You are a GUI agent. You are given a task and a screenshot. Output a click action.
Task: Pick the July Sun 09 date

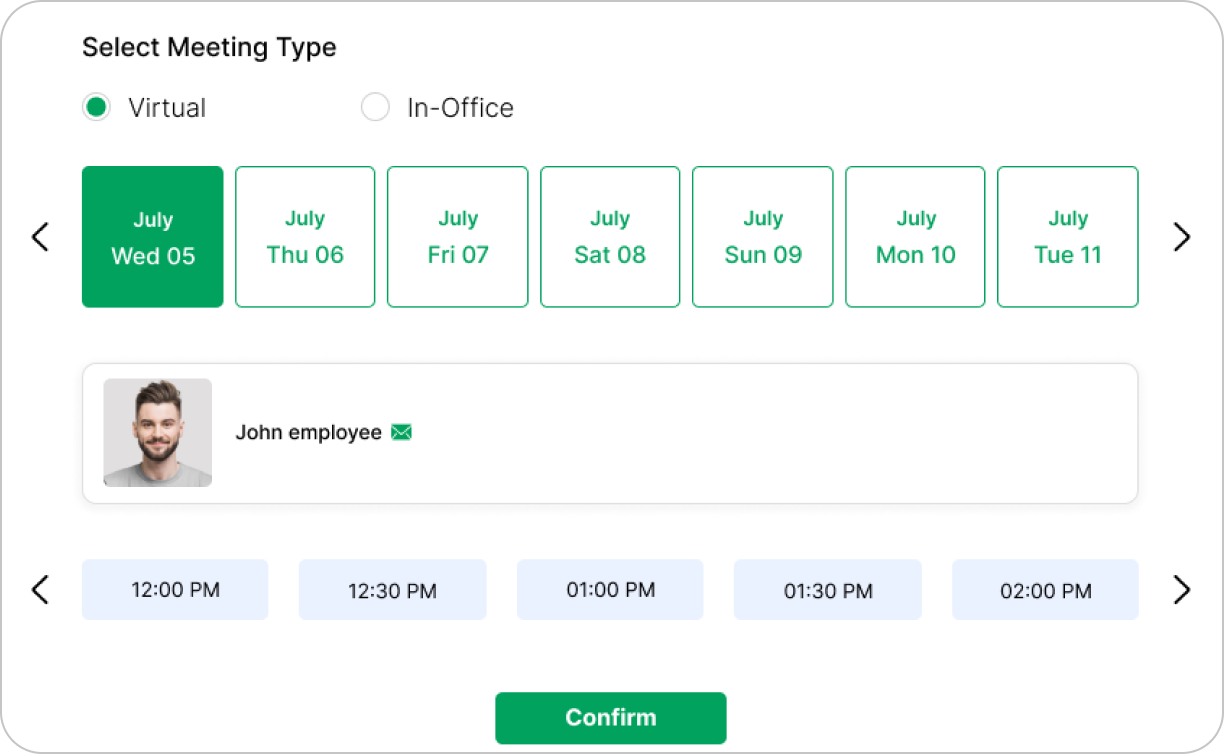coord(763,237)
